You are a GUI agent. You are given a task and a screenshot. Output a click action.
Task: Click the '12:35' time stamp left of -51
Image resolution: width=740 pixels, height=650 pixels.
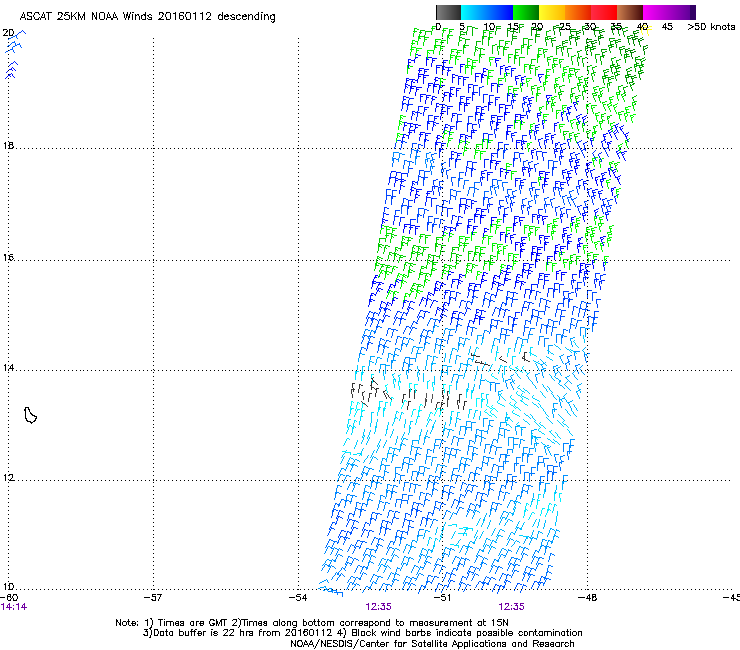pyautogui.click(x=378, y=607)
